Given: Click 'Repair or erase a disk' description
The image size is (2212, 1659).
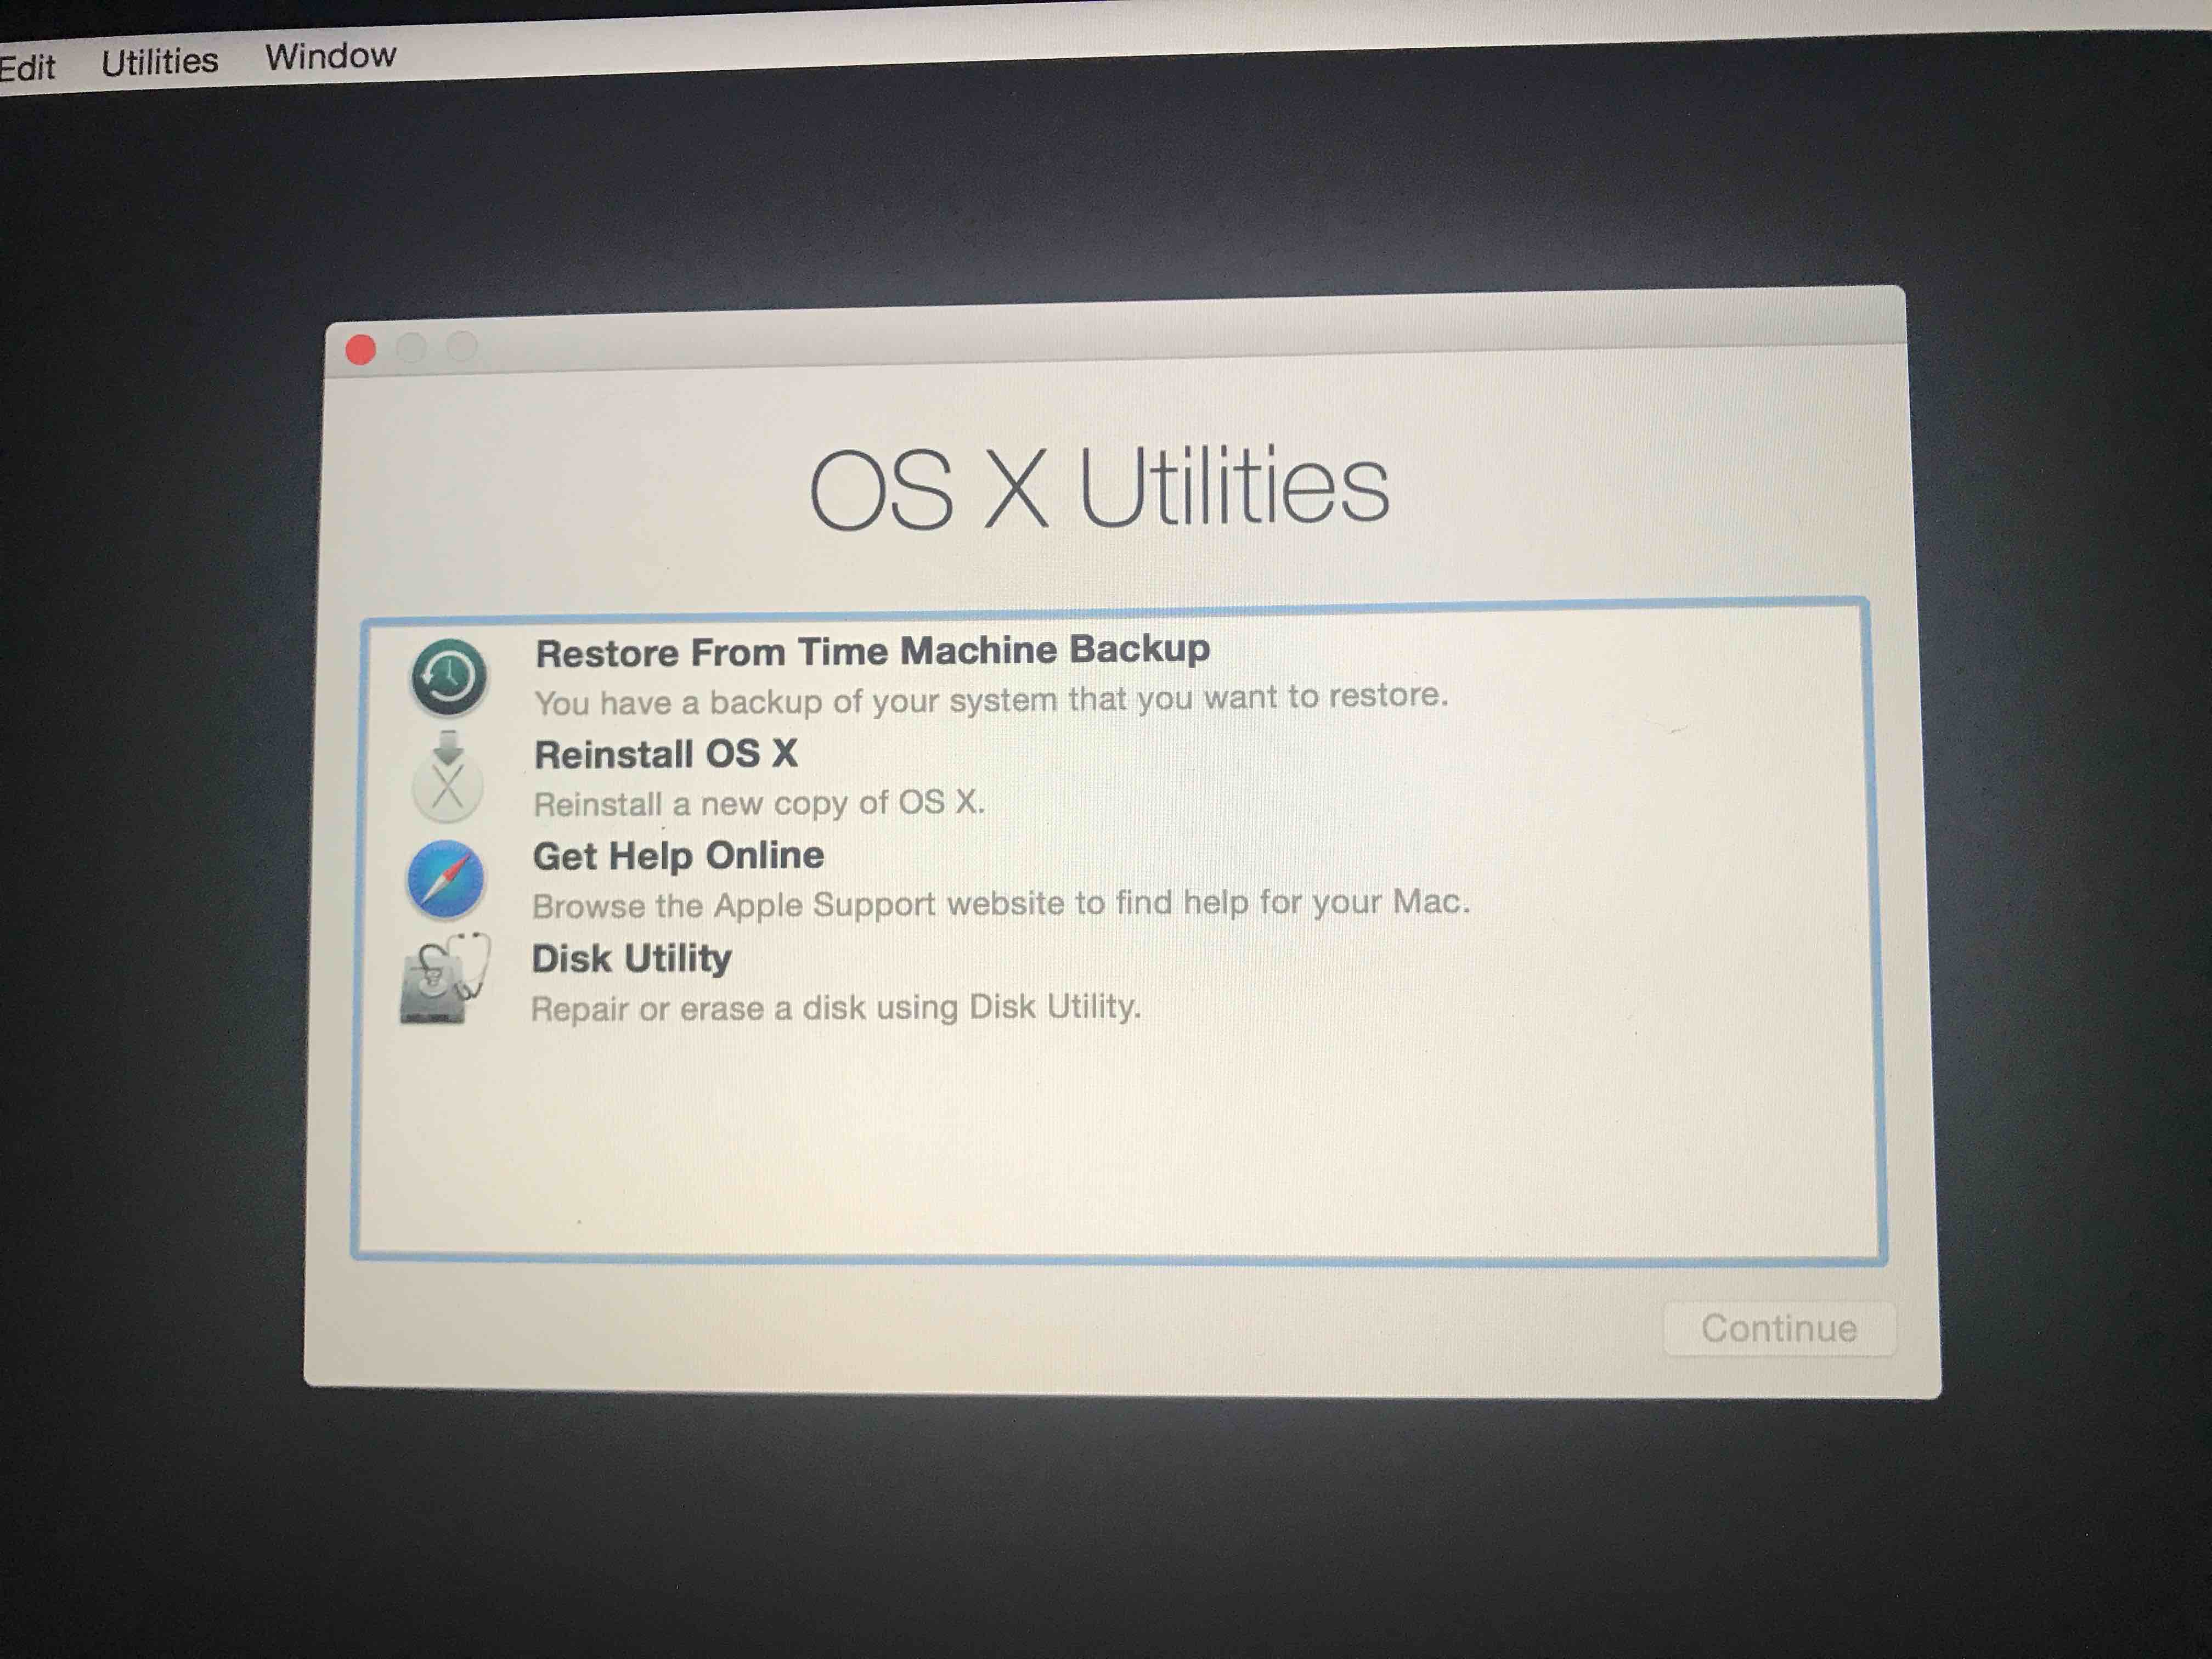Looking at the screenshot, I should click(835, 1007).
